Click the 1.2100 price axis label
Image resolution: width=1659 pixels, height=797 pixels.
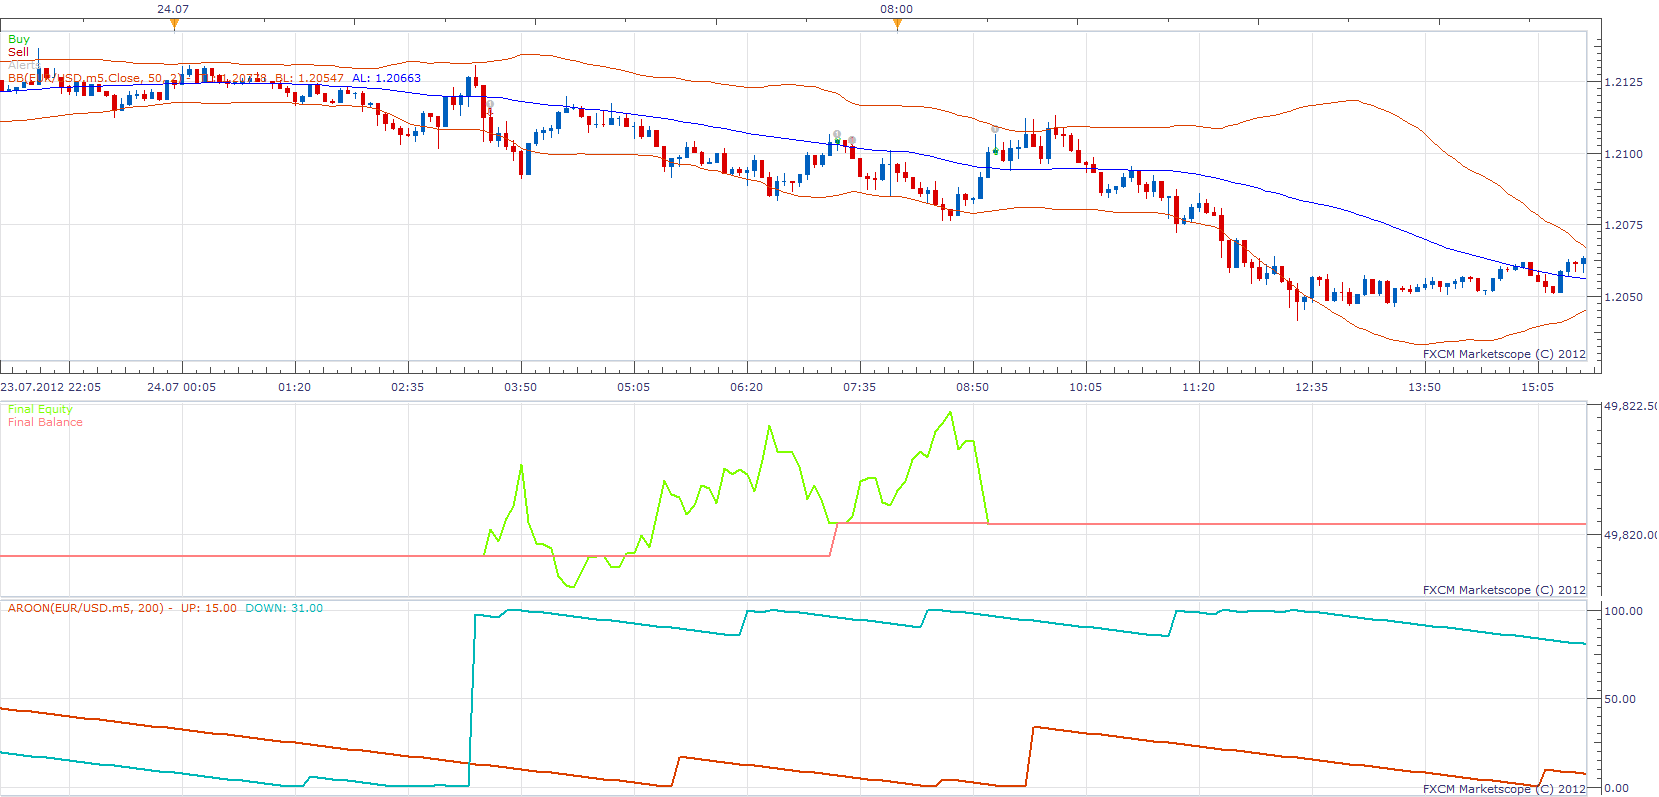click(1623, 154)
